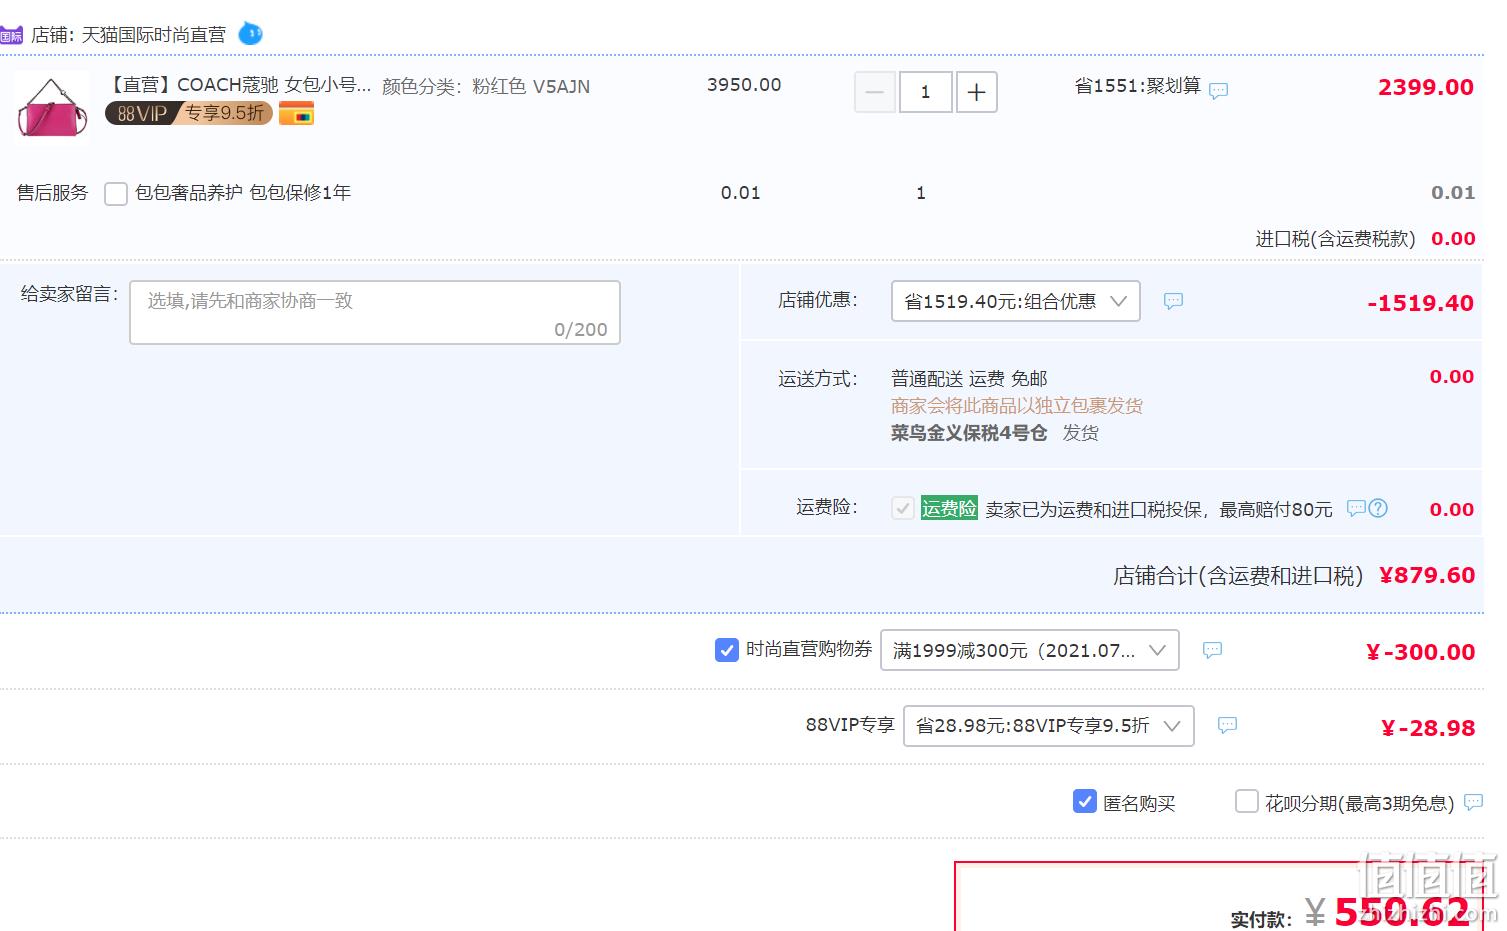Viewport: 1507px width, 931px height.
Task: Click the 商家会将此商品以独立包裹发货 notice
Action: [x=1017, y=406]
